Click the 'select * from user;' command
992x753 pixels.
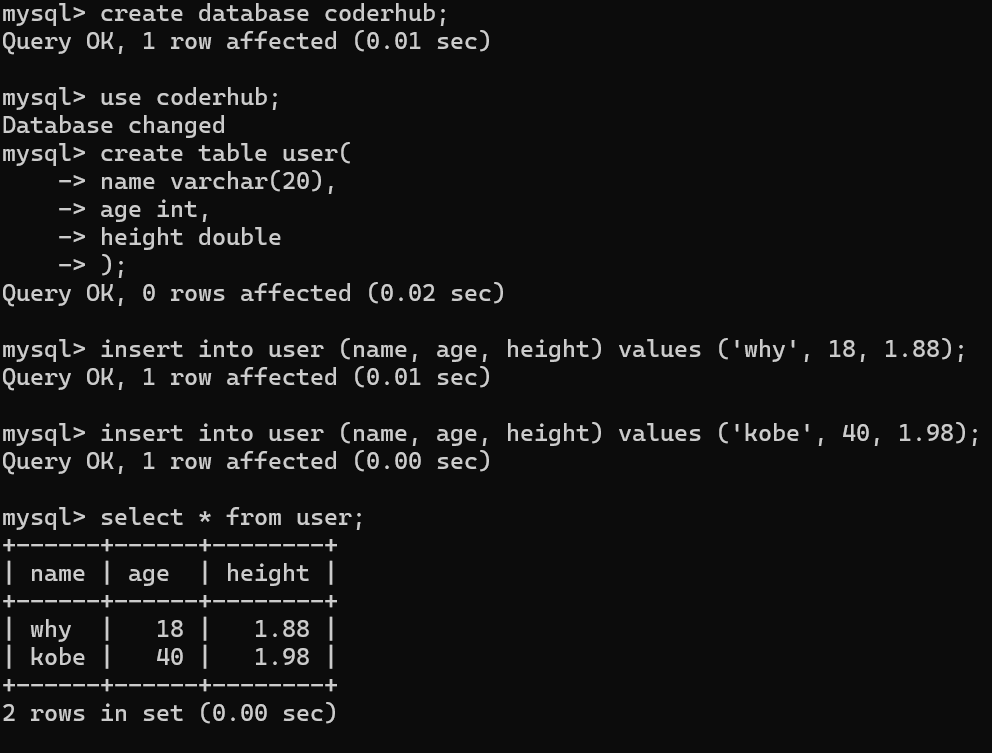(x=232, y=518)
